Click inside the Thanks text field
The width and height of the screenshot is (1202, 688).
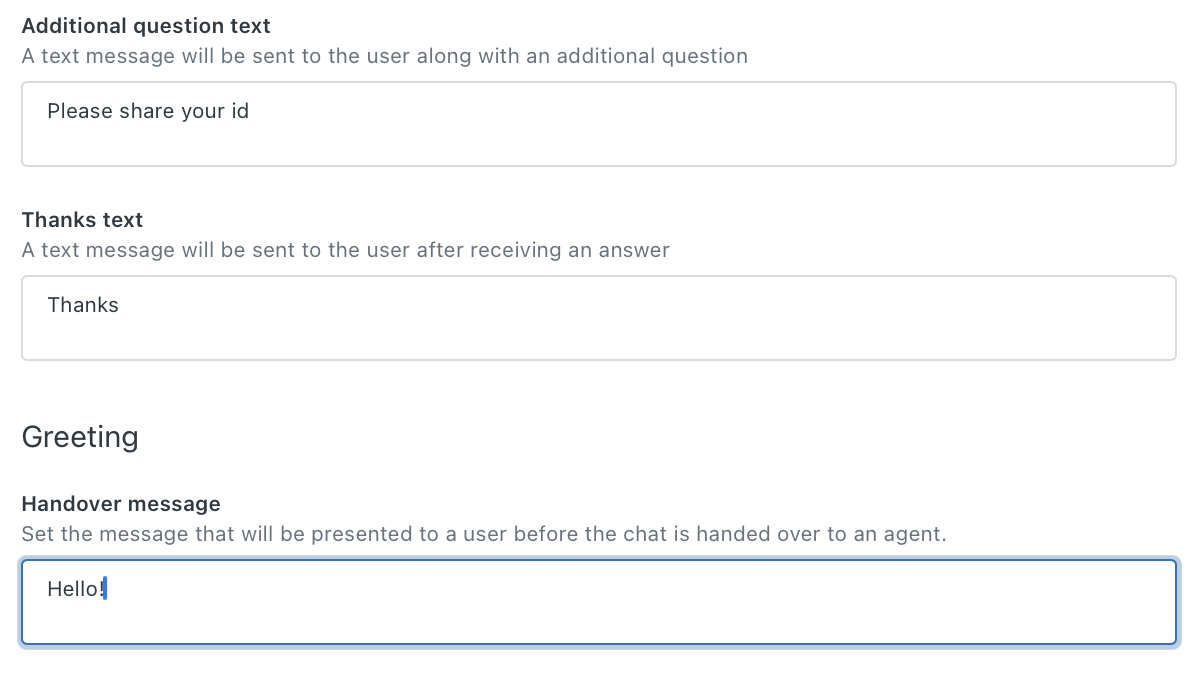pyautogui.click(x=598, y=317)
